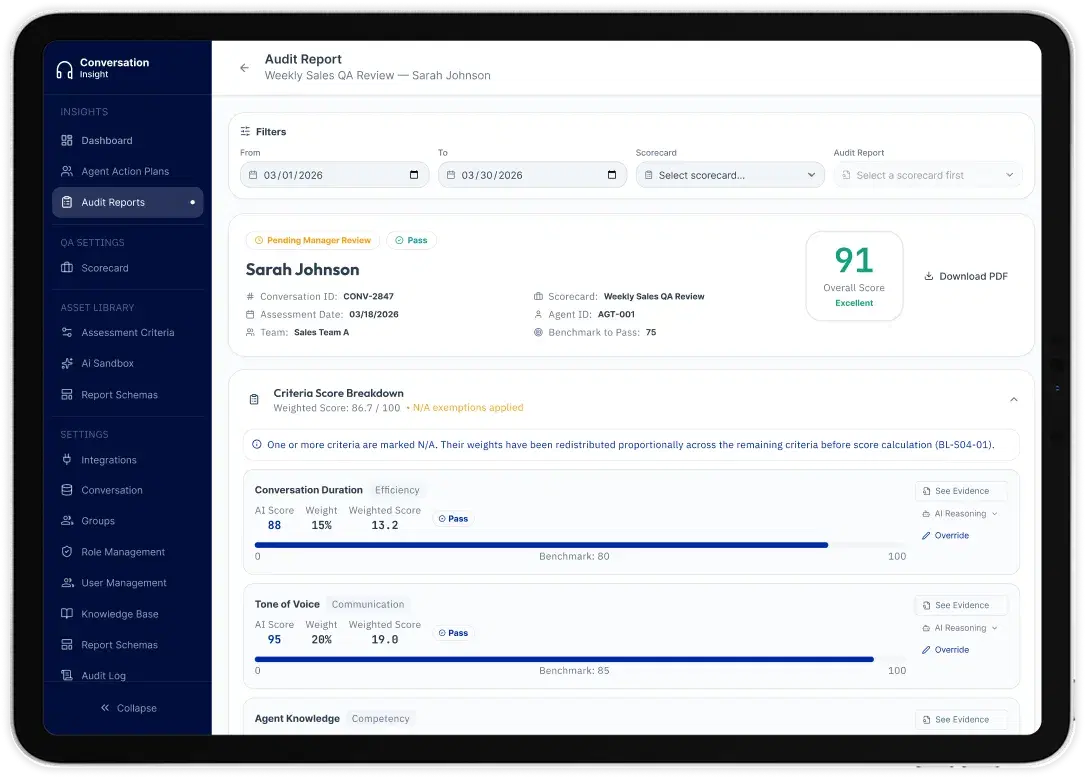This screenshot has width=1086, height=778.
Task: Click Override pencil icon for Conversation Duration
Action: point(926,536)
